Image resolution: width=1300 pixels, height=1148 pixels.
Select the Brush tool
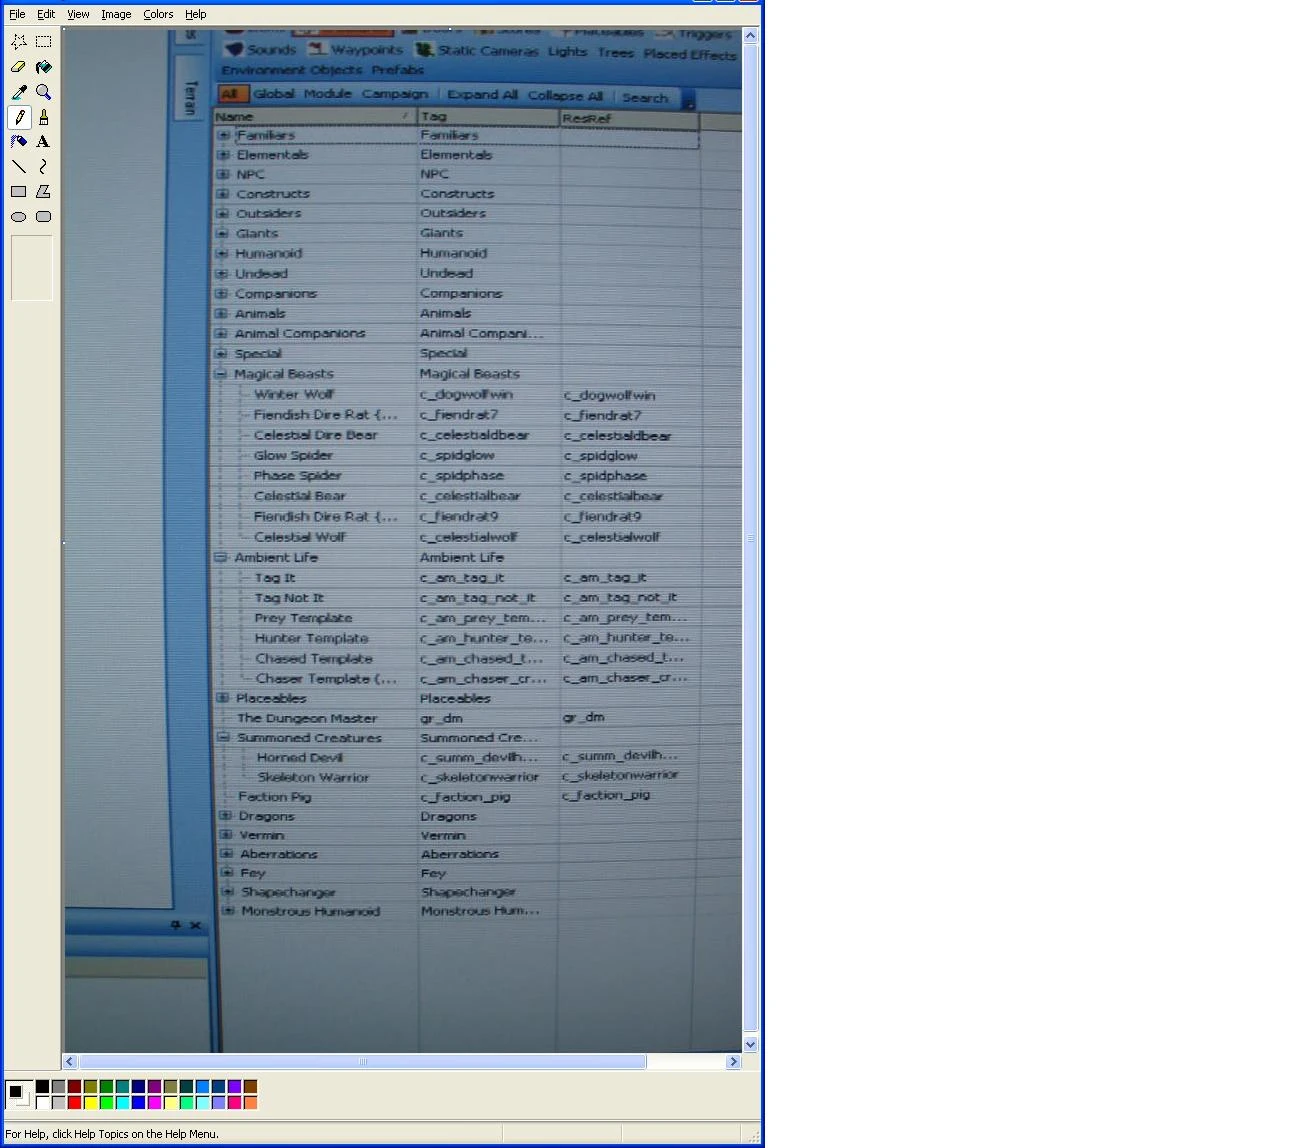[x=44, y=117]
